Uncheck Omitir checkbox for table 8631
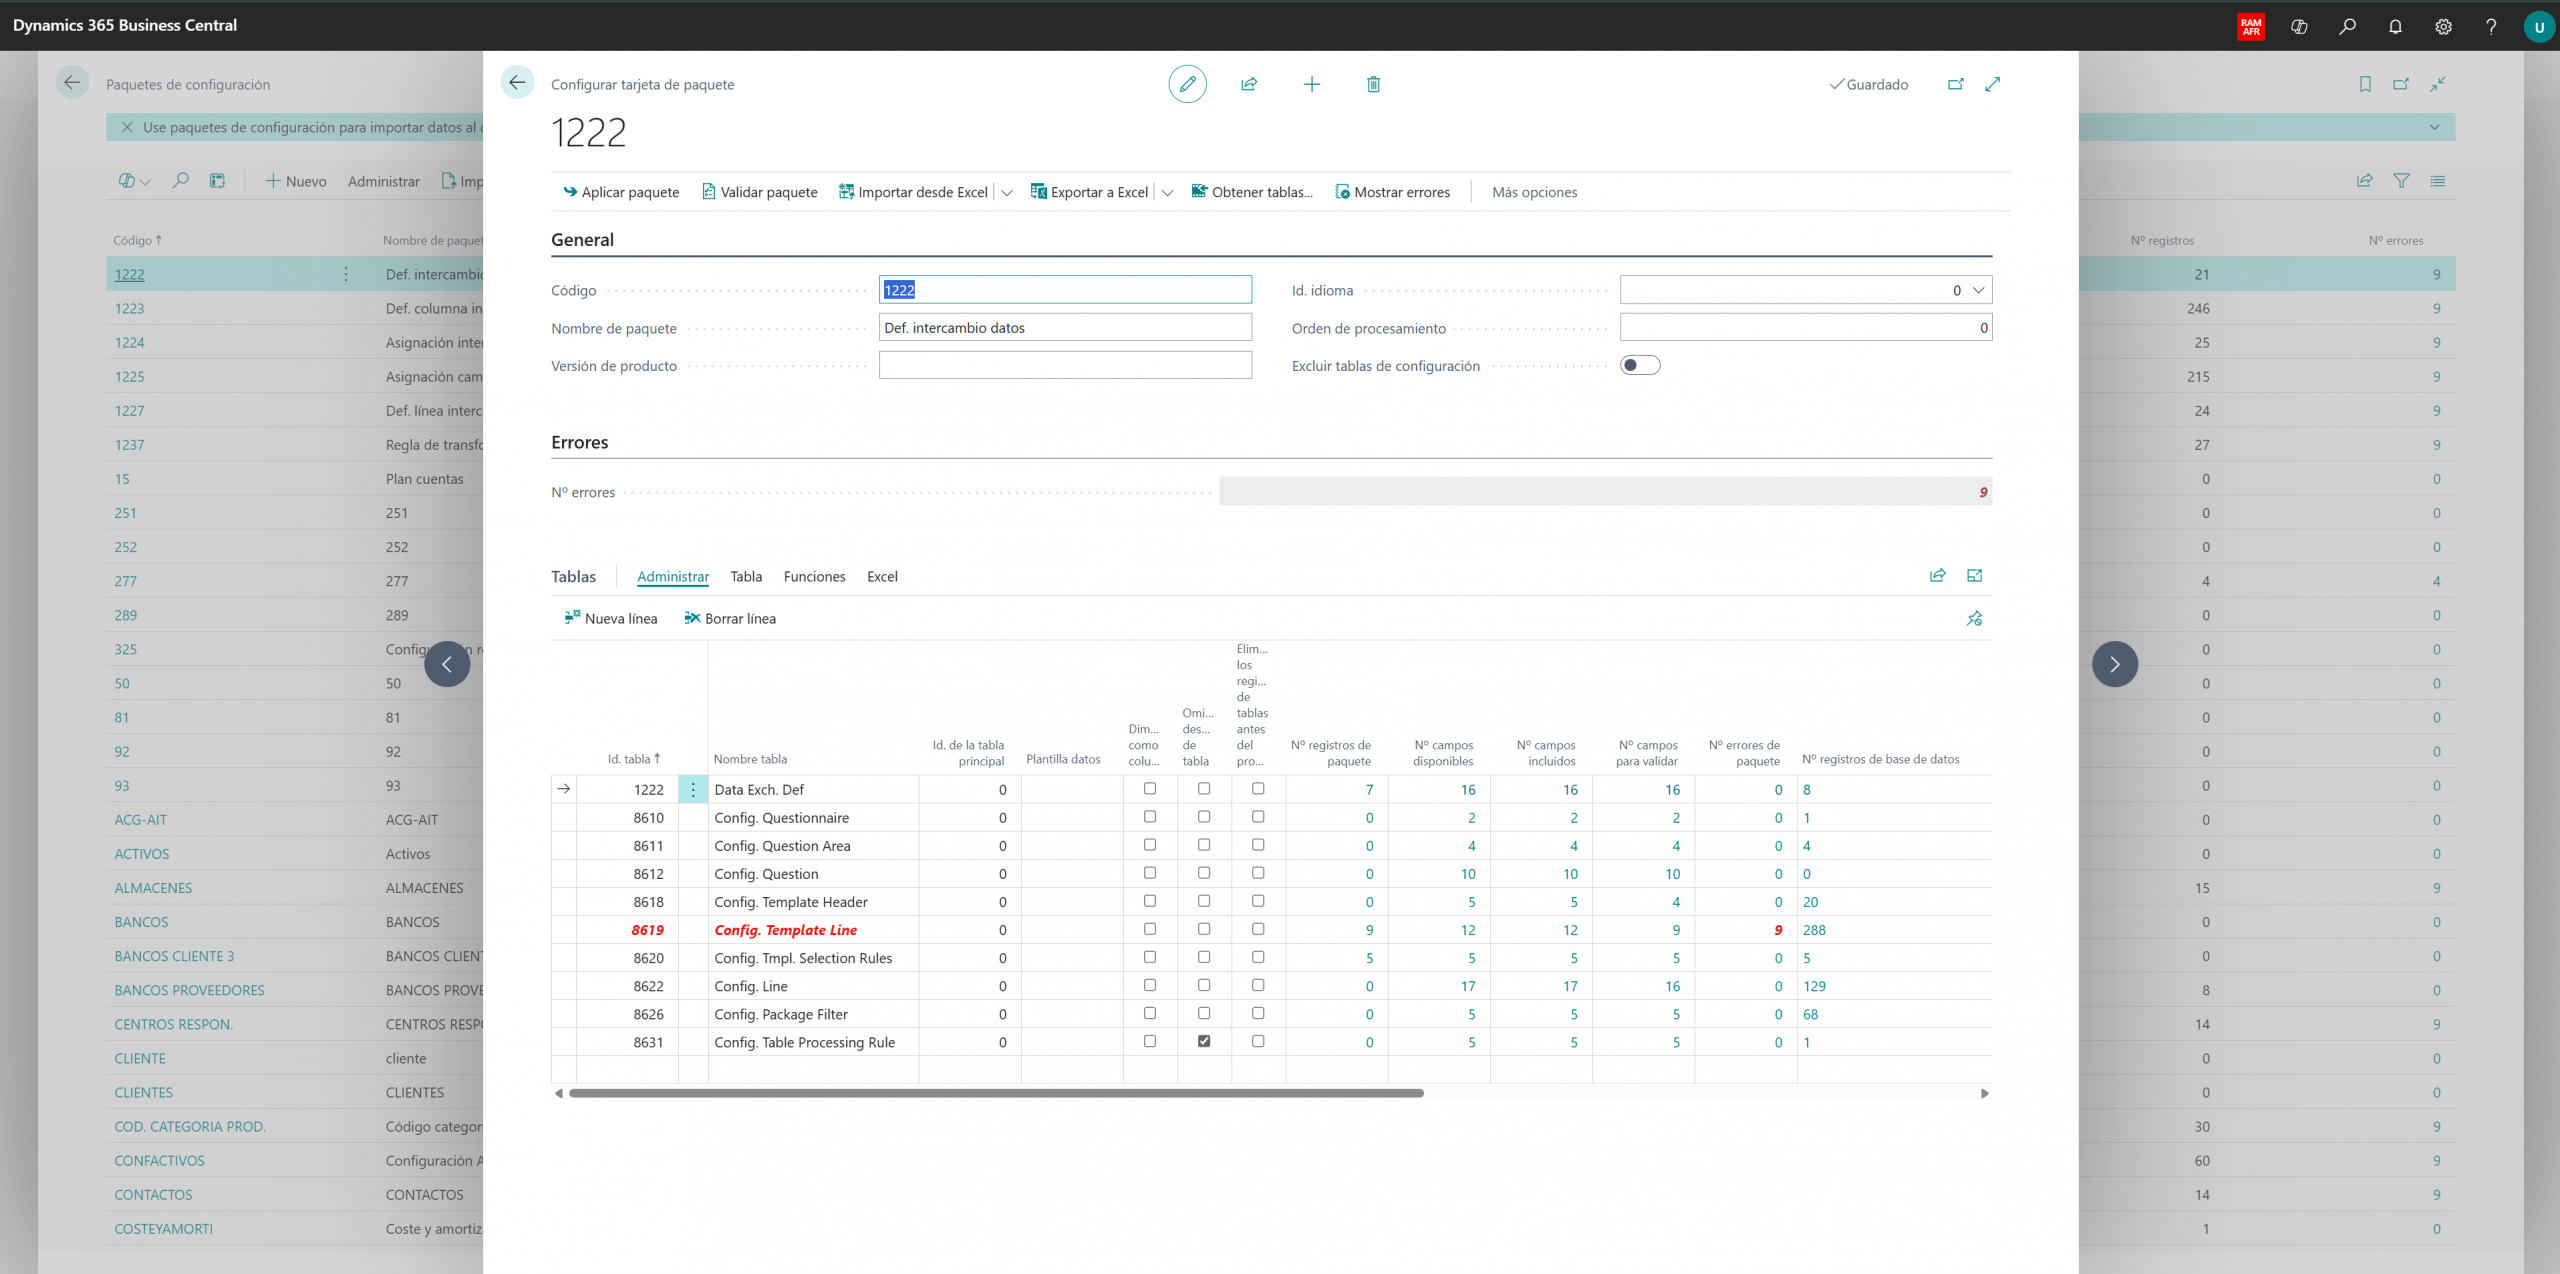 coord(1204,1041)
